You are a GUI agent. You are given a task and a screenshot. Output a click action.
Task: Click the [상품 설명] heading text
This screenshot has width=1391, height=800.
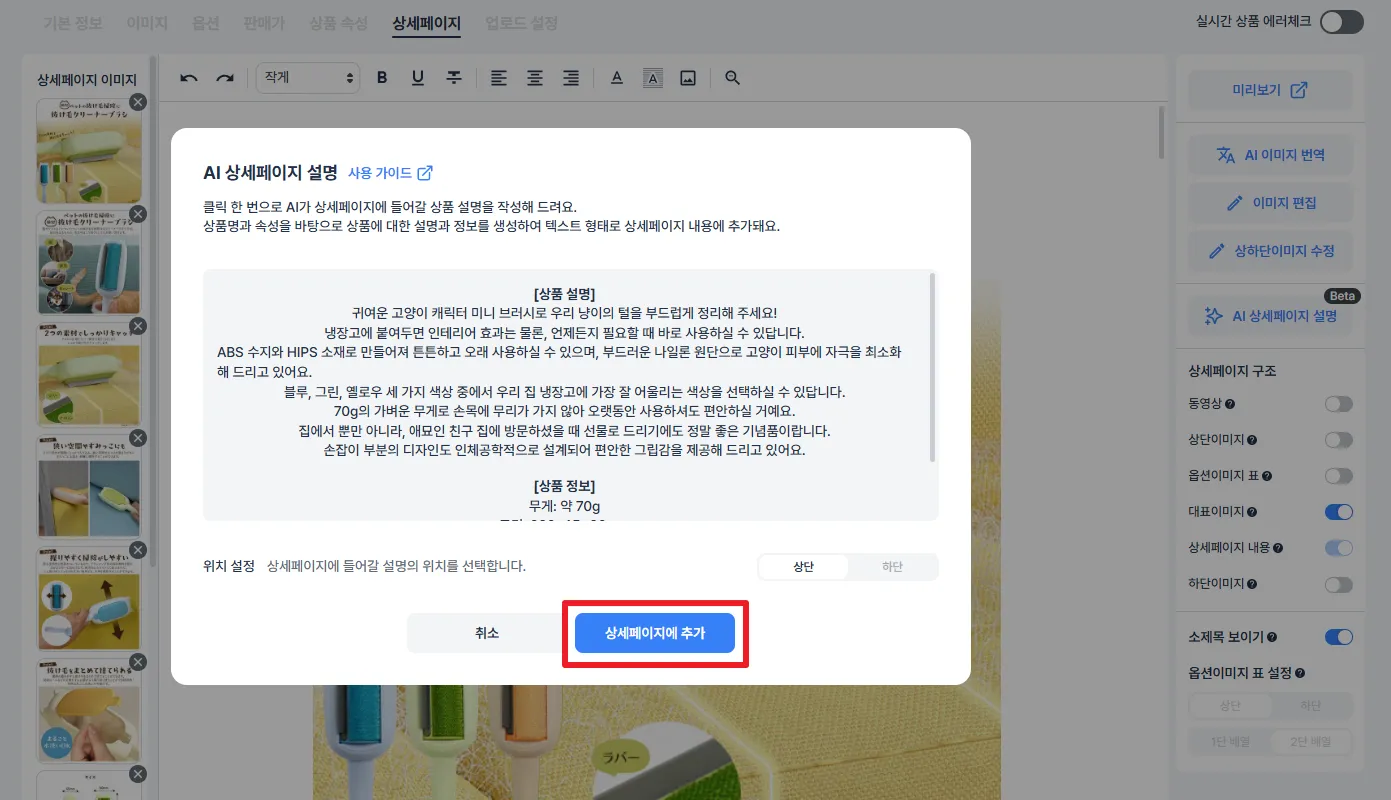(565, 294)
